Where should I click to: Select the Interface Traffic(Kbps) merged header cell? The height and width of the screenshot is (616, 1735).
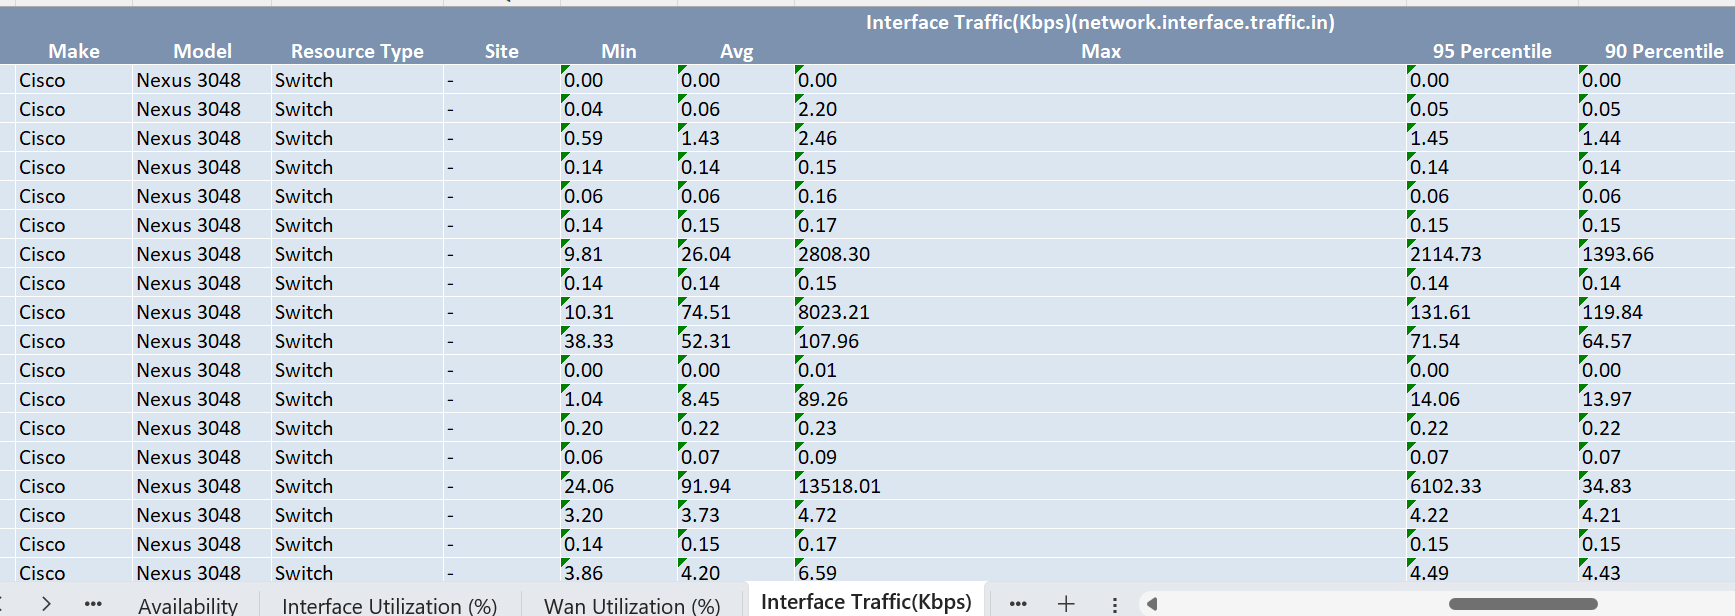tap(1100, 22)
